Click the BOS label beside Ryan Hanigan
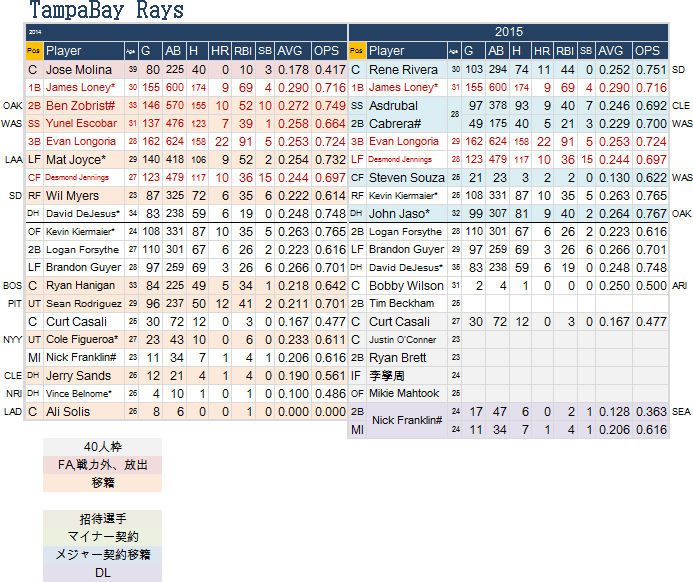The height and width of the screenshot is (582, 693). [x=12, y=285]
